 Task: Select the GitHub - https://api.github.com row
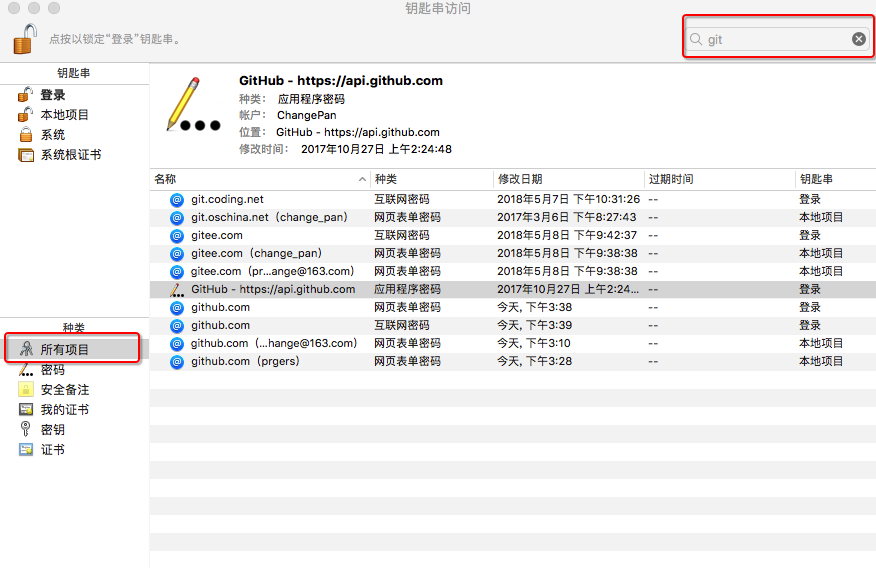point(513,289)
